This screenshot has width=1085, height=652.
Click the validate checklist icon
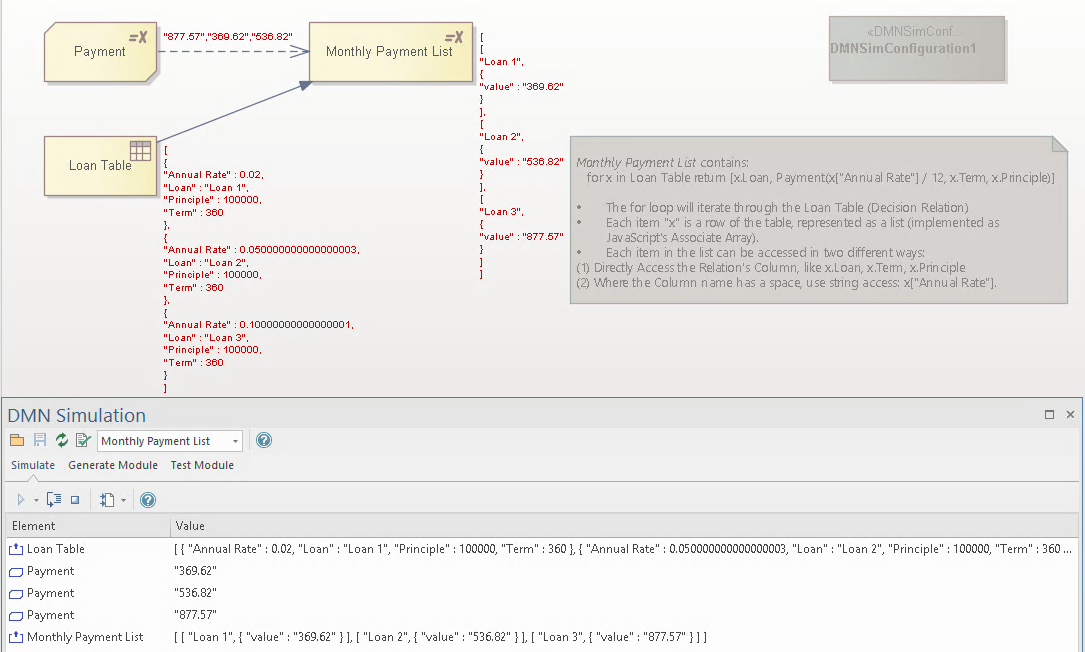83,441
